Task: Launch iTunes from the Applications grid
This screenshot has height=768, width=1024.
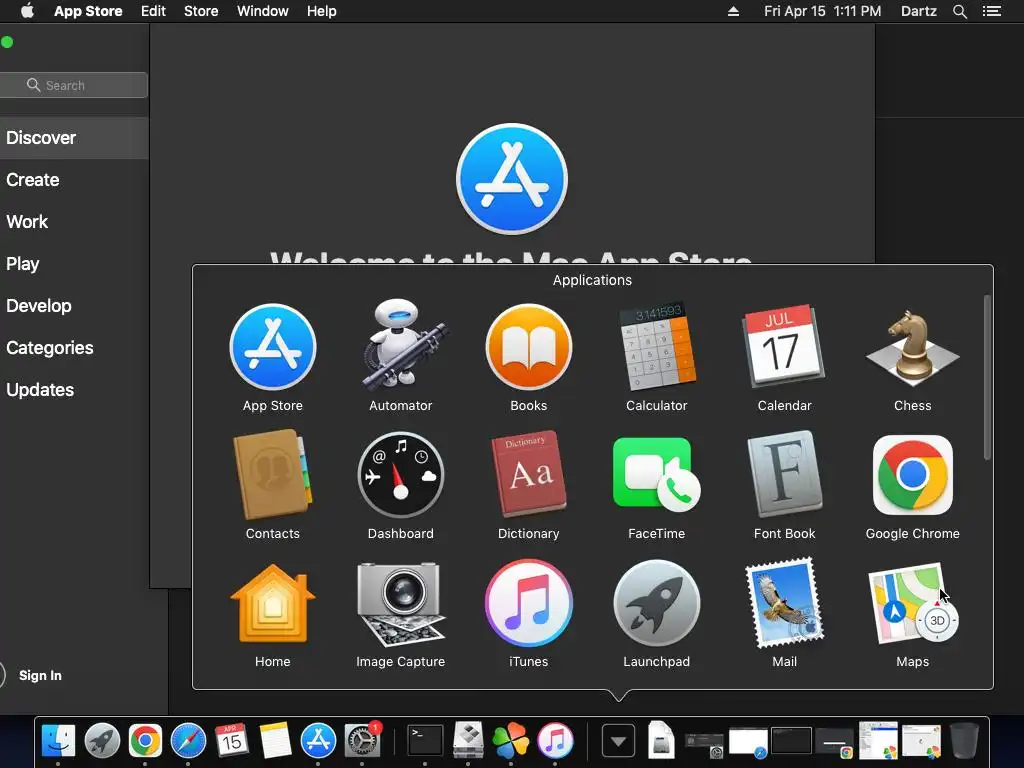Action: (529, 603)
